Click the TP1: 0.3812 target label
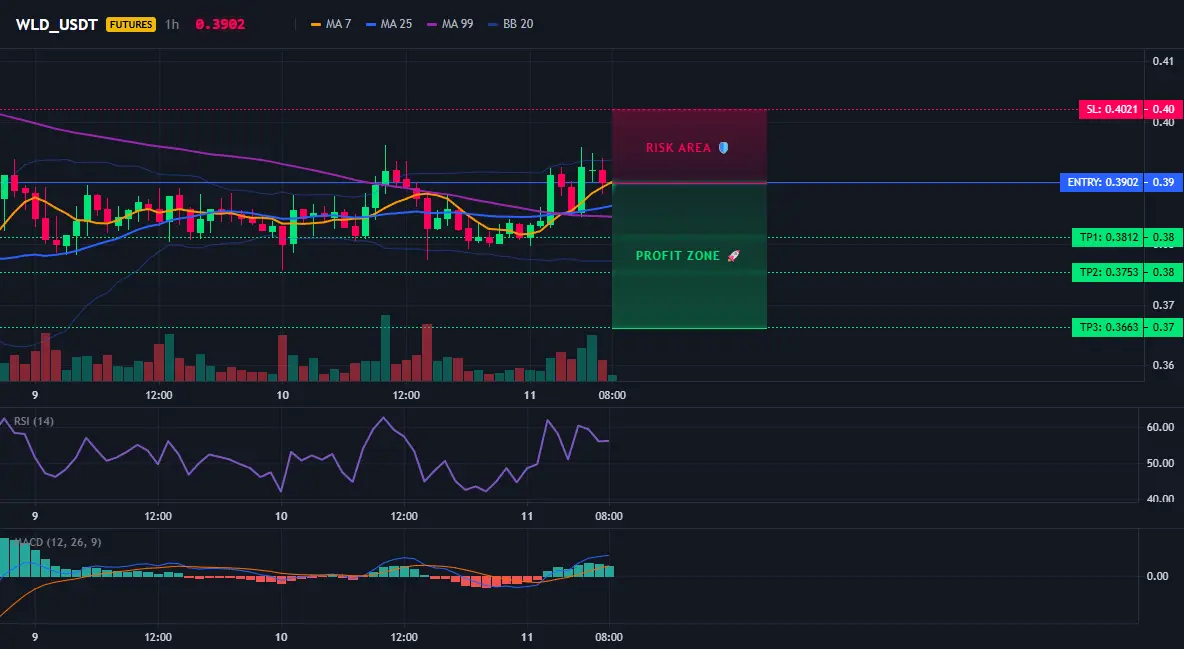 1108,237
